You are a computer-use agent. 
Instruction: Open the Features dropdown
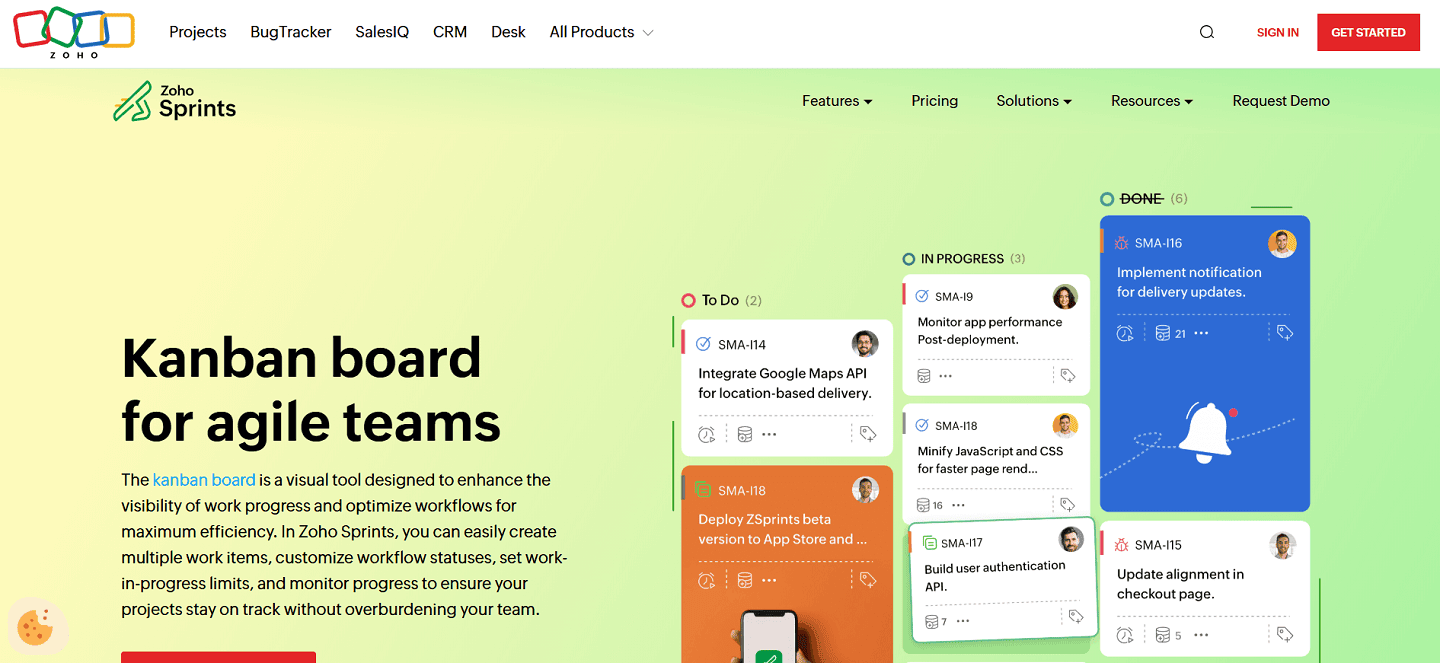coord(837,100)
